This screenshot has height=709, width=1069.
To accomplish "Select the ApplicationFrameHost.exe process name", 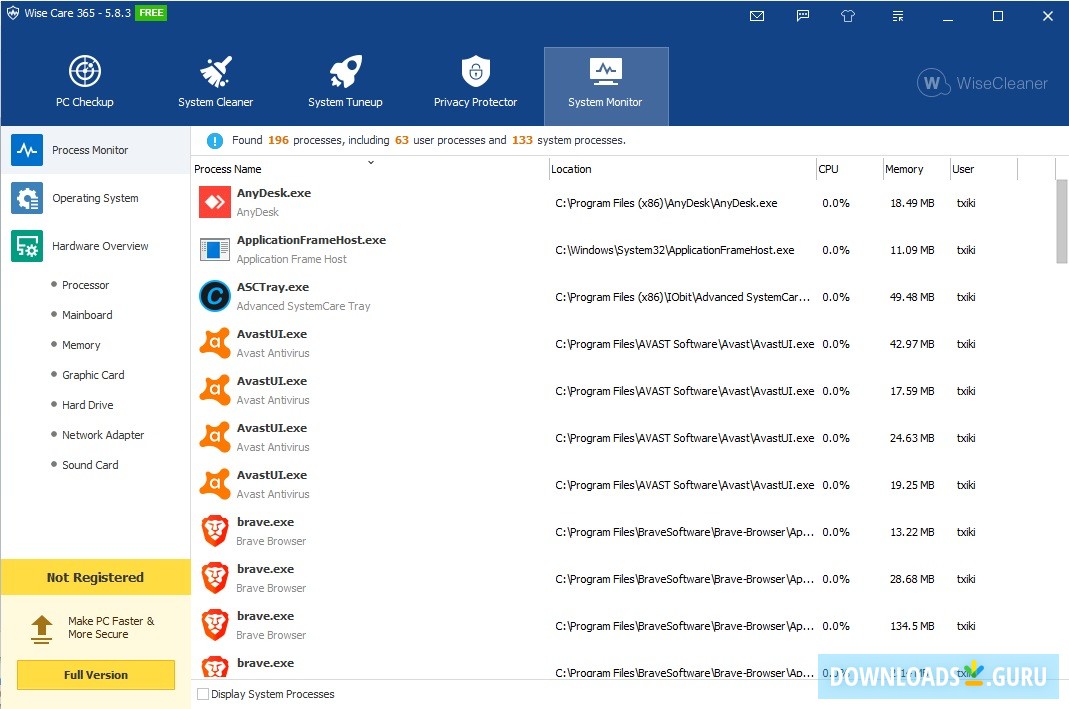I will [x=312, y=240].
